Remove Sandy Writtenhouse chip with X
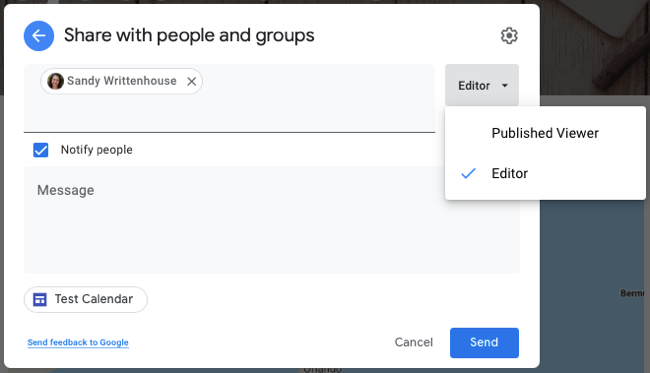Viewport: 650px width, 373px height. click(x=192, y=81)
